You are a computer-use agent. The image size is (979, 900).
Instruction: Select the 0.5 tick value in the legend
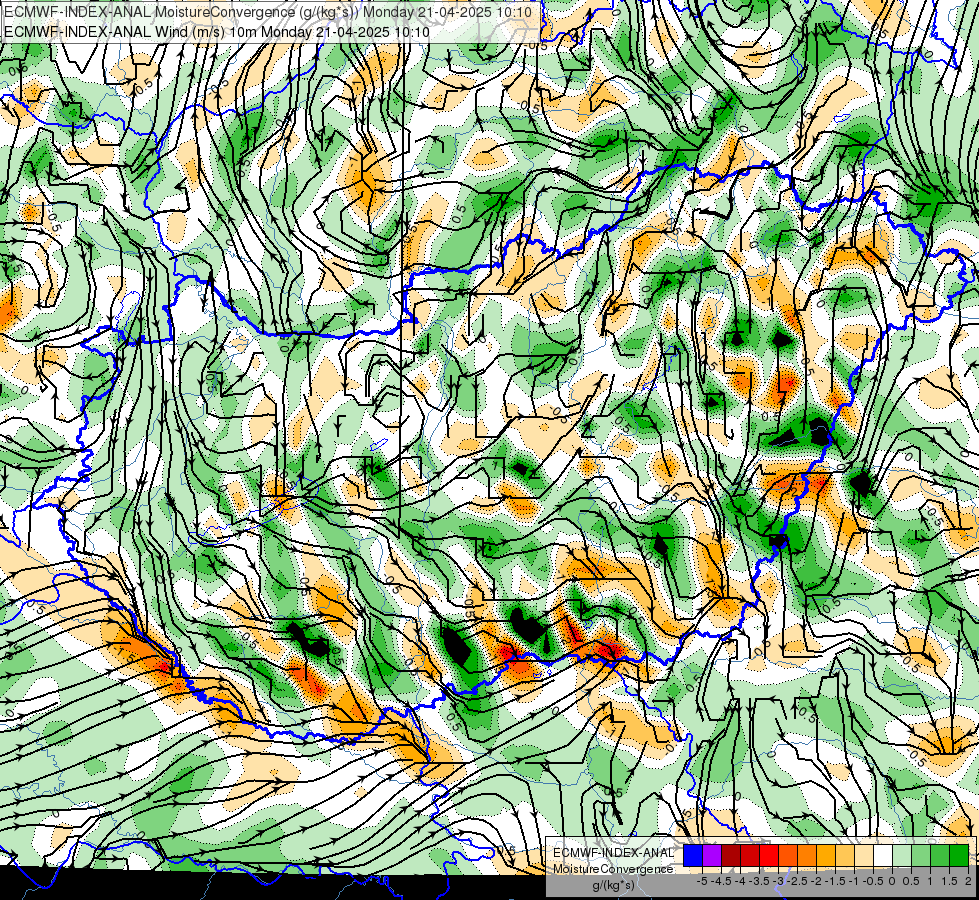(911, 881)
